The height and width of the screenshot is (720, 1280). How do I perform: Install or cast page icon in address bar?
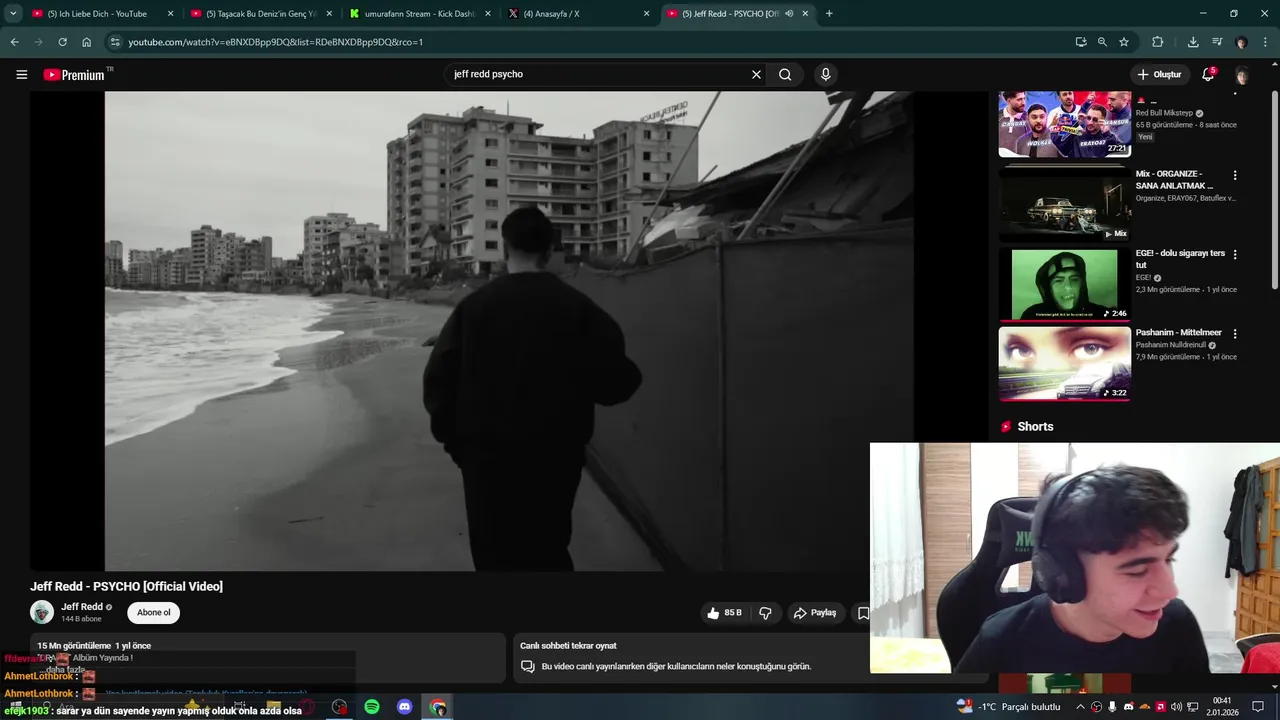[x=1081, y=42]
